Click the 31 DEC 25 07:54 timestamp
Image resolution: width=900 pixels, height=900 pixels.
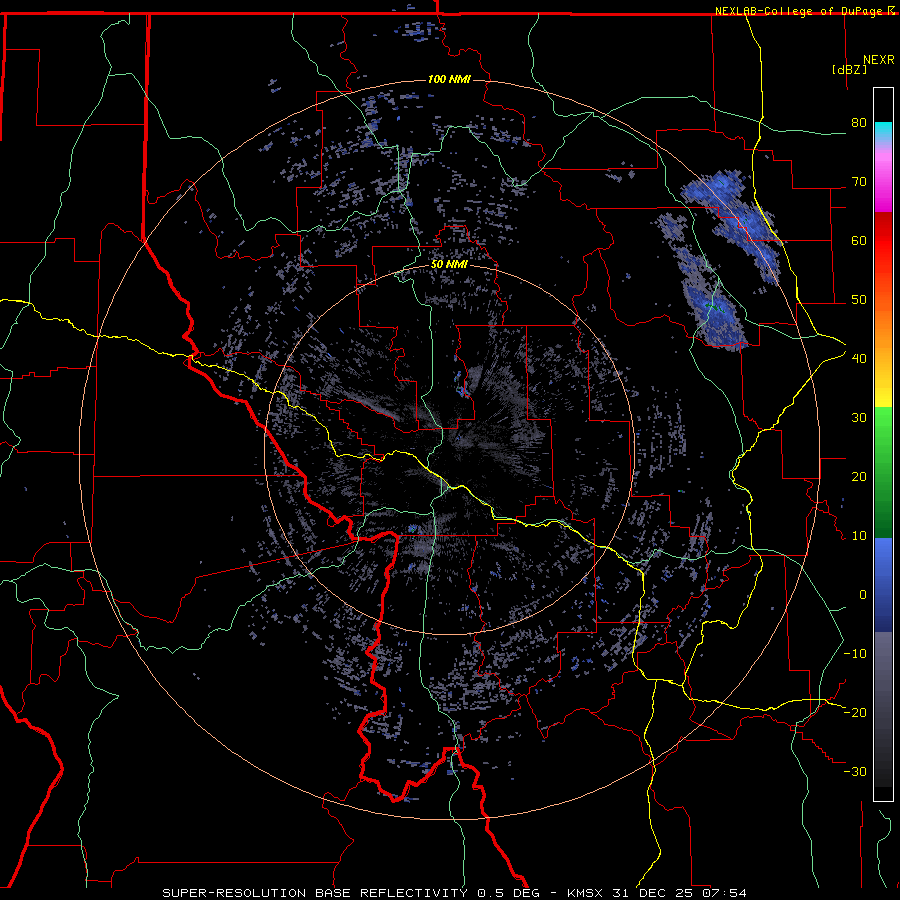click(682, 893)
